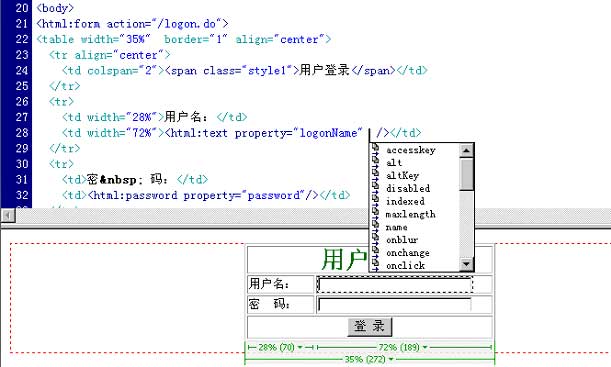
Task: Pick the altKey attribute suggestion
Action: [x=402, y=175]
